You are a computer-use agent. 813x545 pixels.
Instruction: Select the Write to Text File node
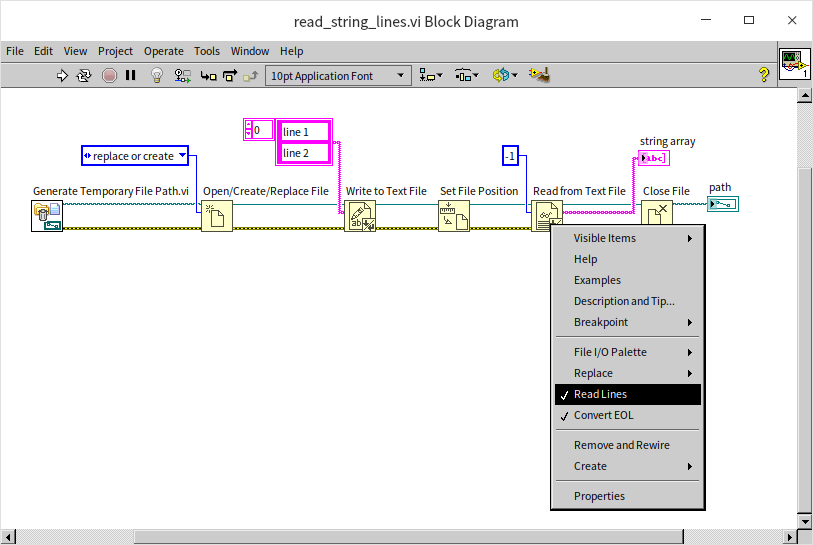pyautogui.click(x=360, y=216)
